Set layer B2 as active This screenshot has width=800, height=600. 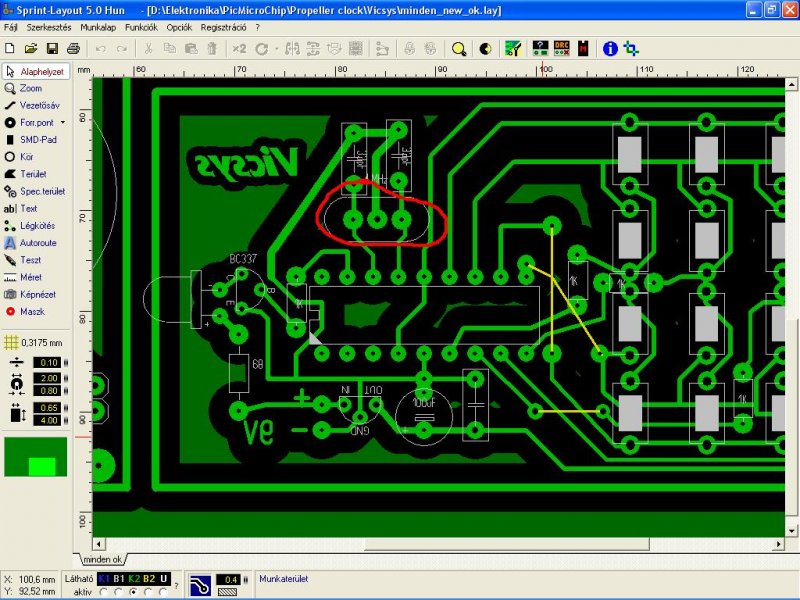[x=148, y=592]
